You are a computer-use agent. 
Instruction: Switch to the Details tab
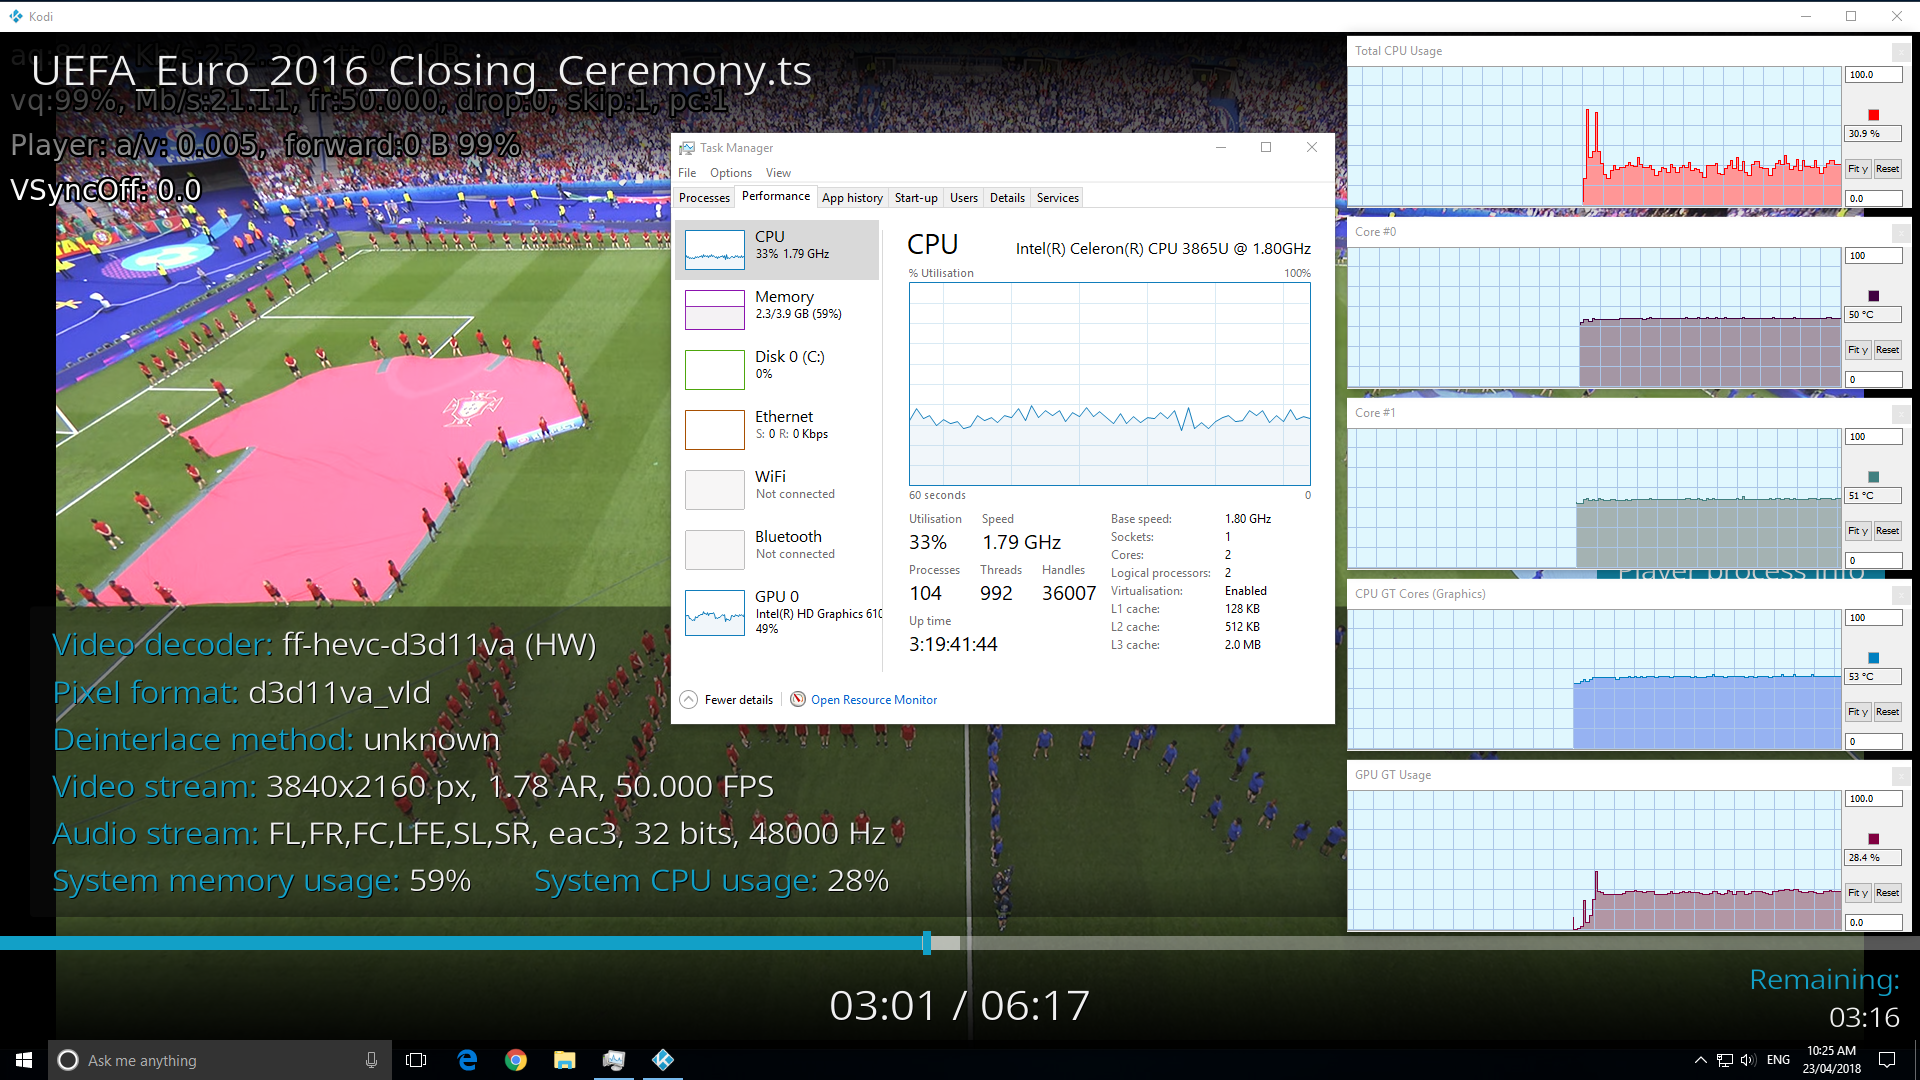tap(1007, 198)
